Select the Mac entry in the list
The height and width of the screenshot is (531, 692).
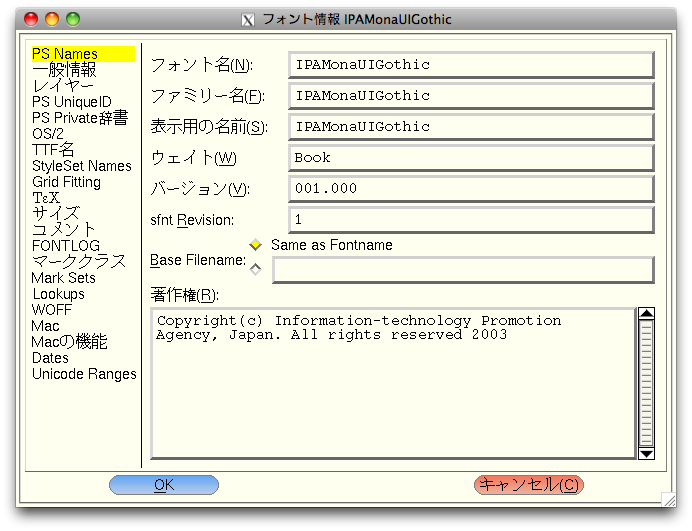point(45,326)
